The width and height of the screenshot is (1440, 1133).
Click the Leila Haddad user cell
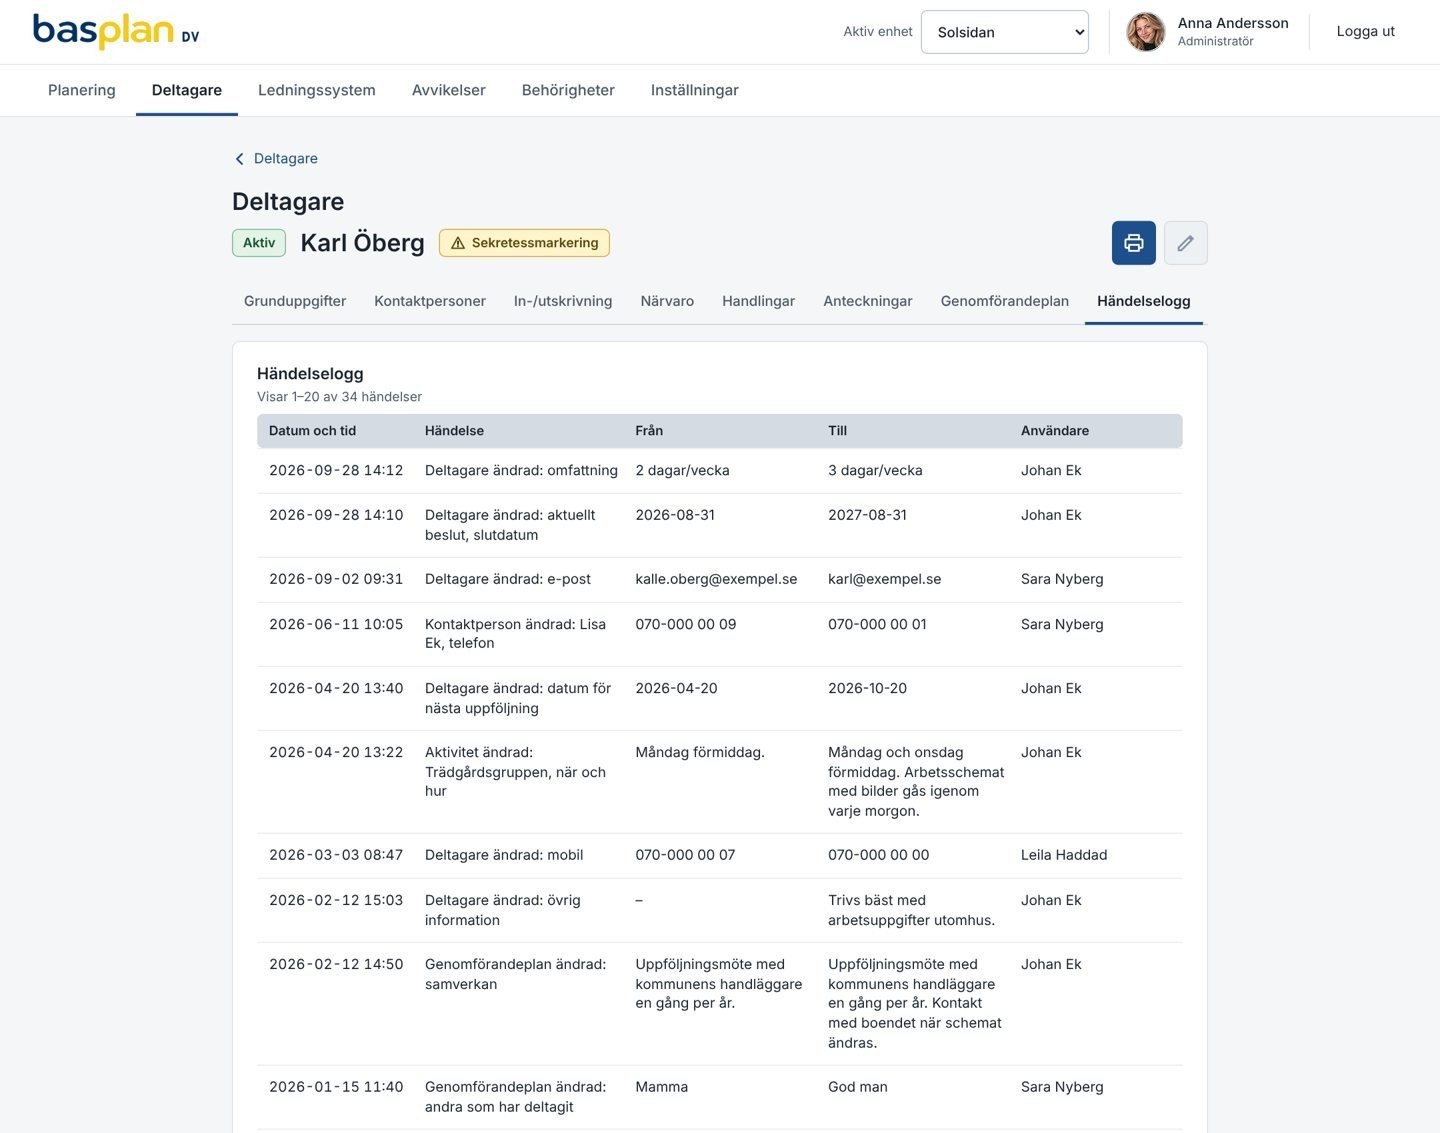pos(1064,856)
